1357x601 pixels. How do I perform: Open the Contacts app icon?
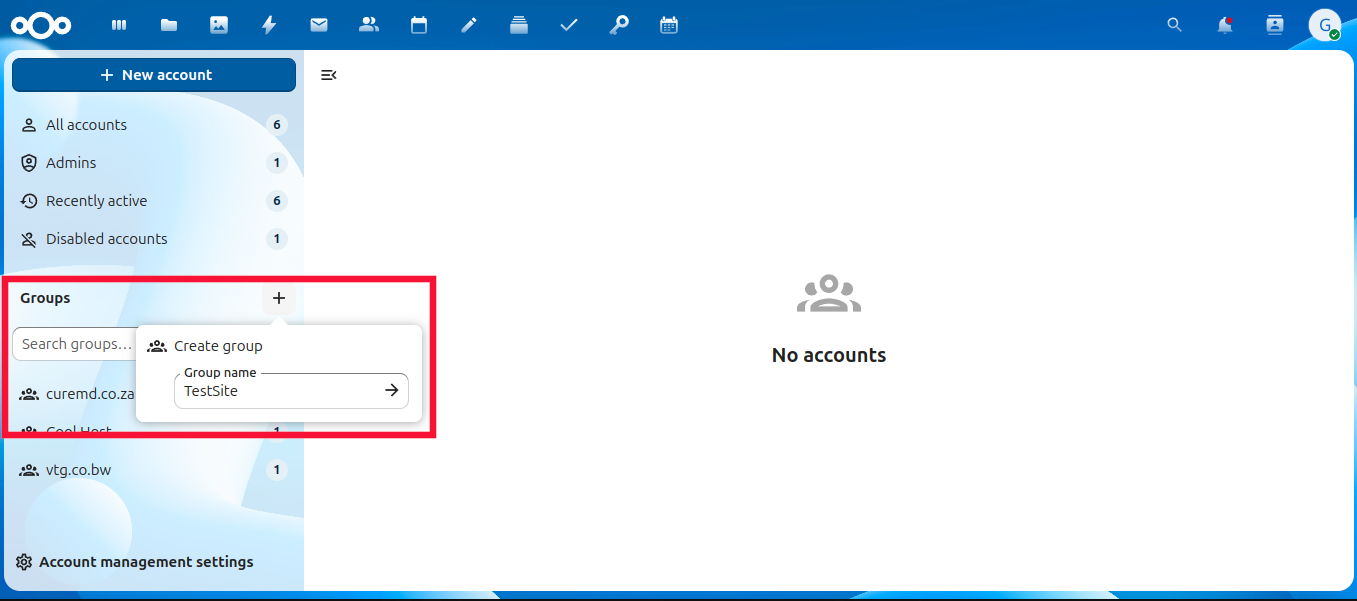[x=369, y=25]
